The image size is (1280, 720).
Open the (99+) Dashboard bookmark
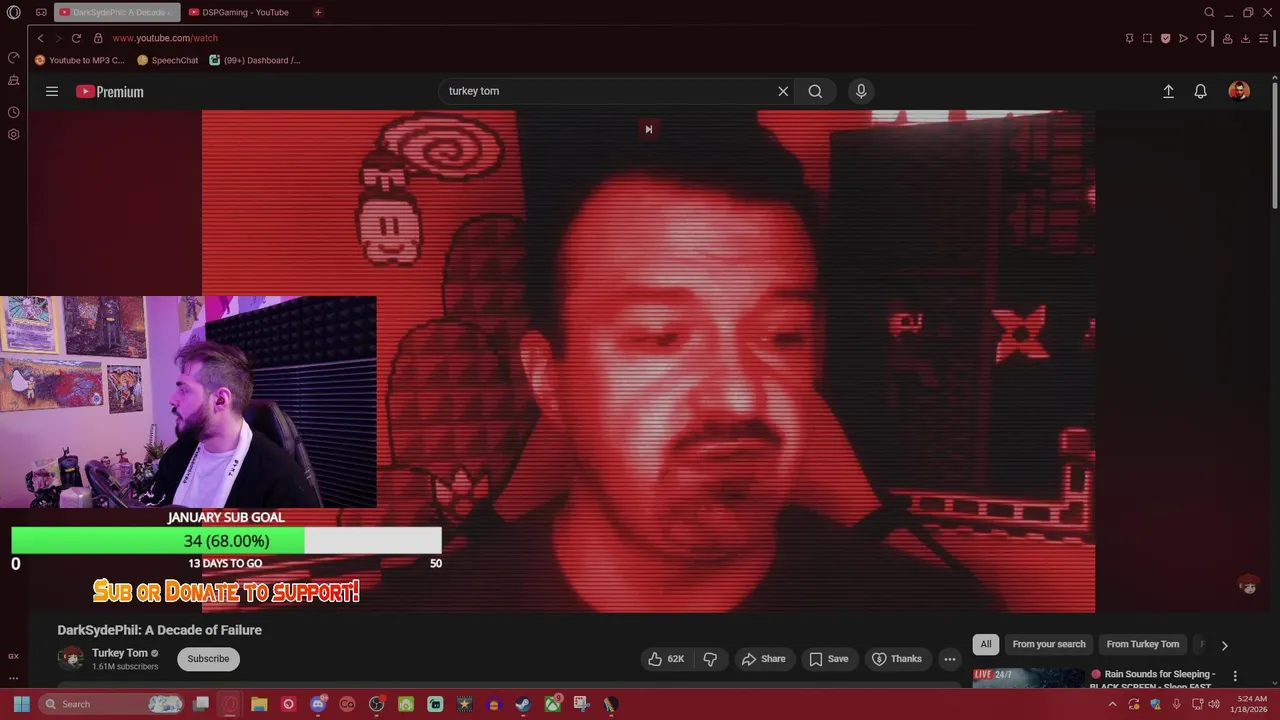tap(254, 60)
